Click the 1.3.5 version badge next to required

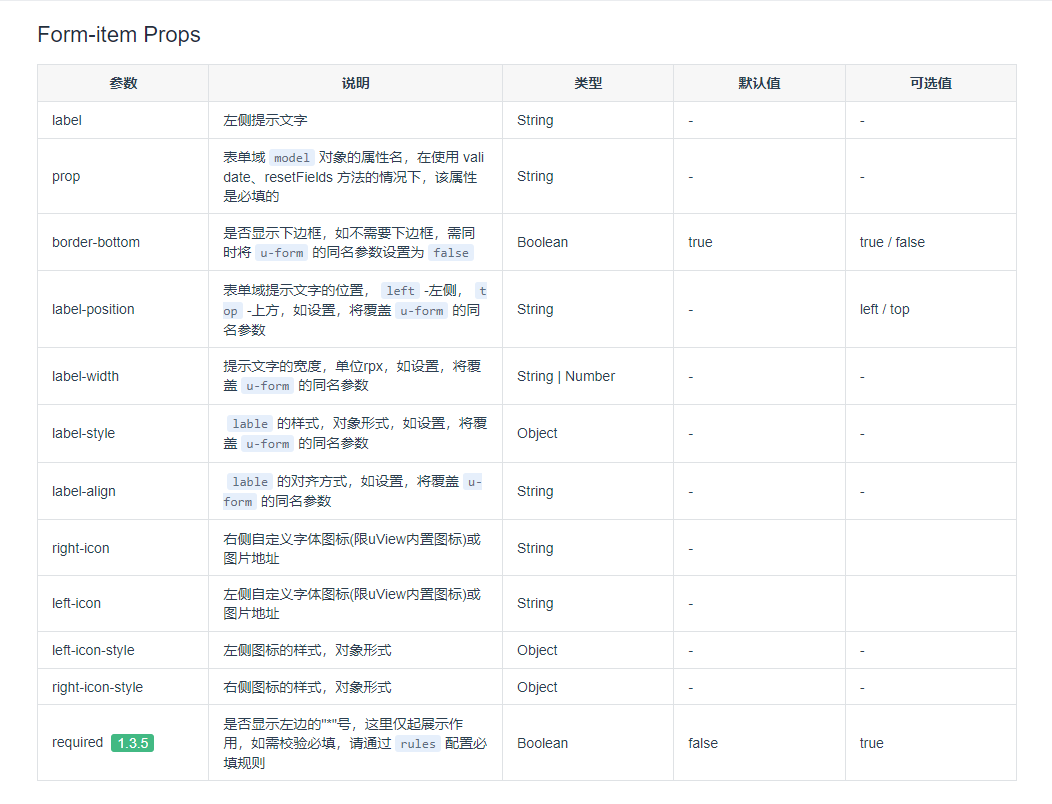coord(132,743)
